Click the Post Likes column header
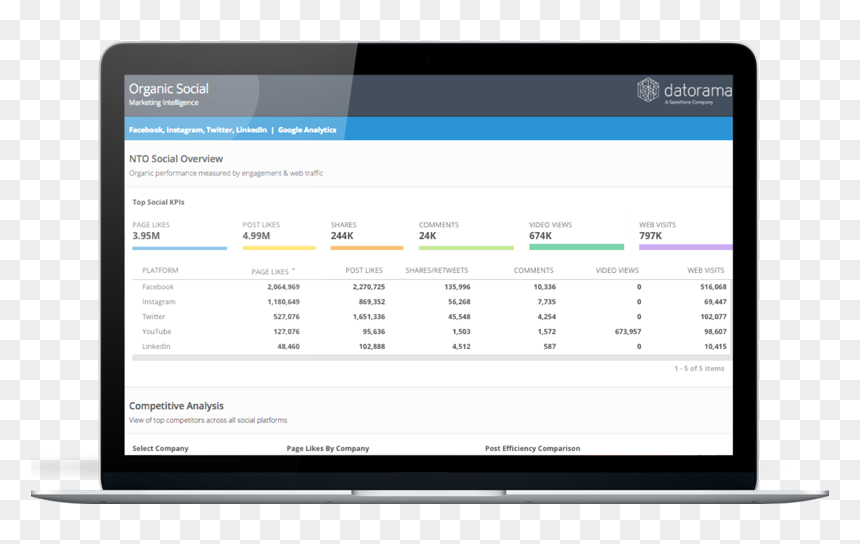Viewport: 860px width, 544px height. point(364,270)
